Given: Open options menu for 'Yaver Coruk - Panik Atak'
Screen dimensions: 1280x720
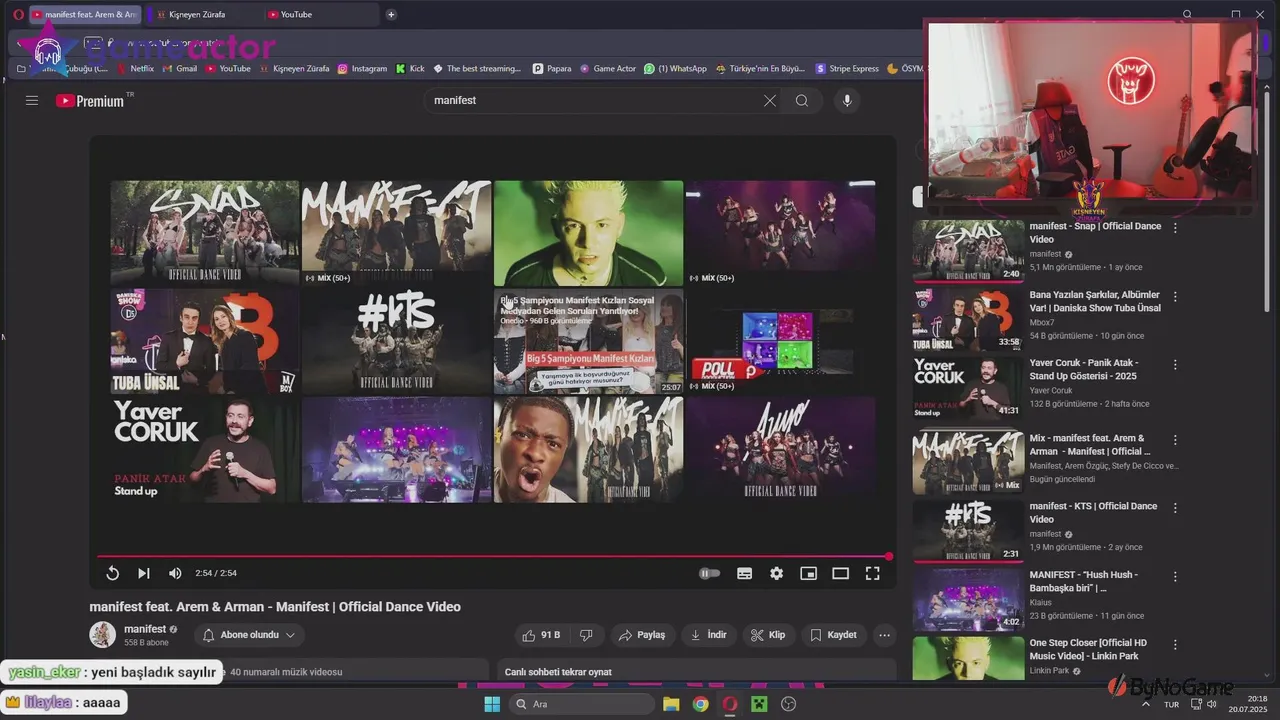Looking at the screenshot, I should coord(1175,365).
